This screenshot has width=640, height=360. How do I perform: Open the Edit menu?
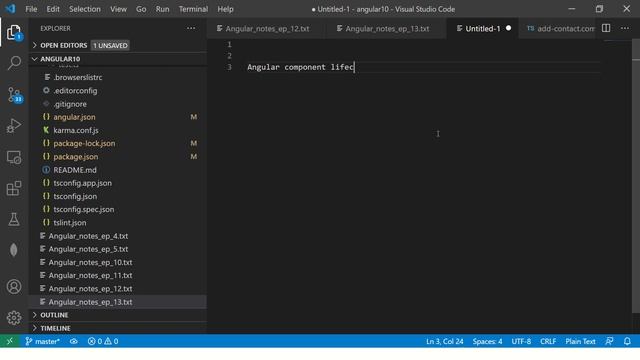point(53,9)
